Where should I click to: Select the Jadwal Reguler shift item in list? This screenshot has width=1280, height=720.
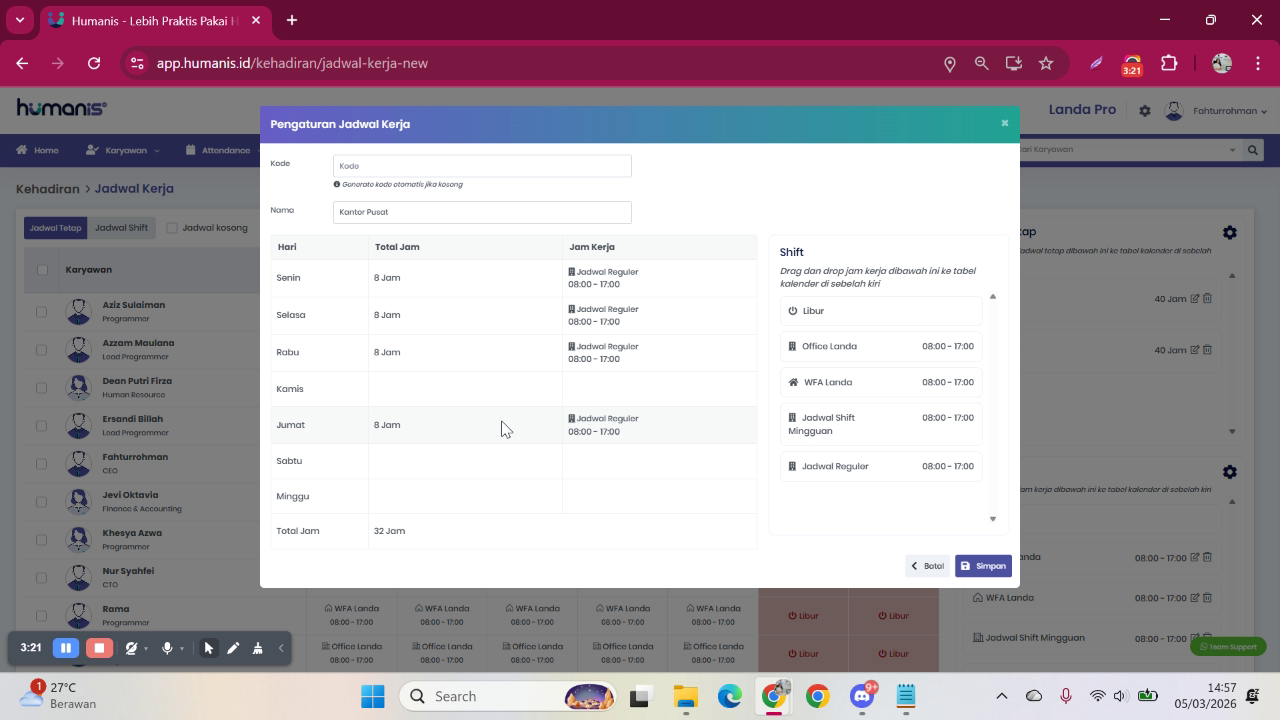(x=881, y=466)
